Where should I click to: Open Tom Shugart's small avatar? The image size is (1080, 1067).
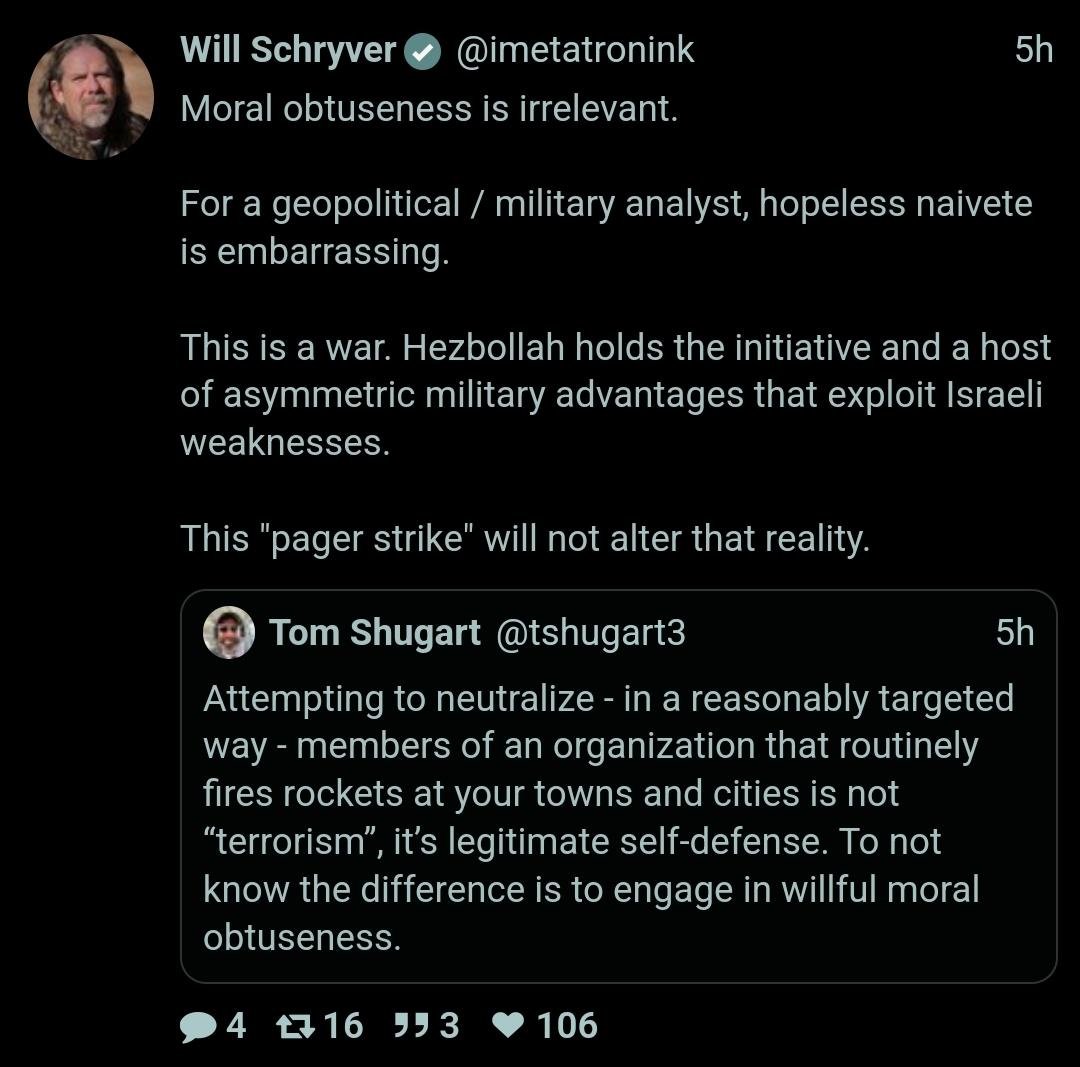229,632
